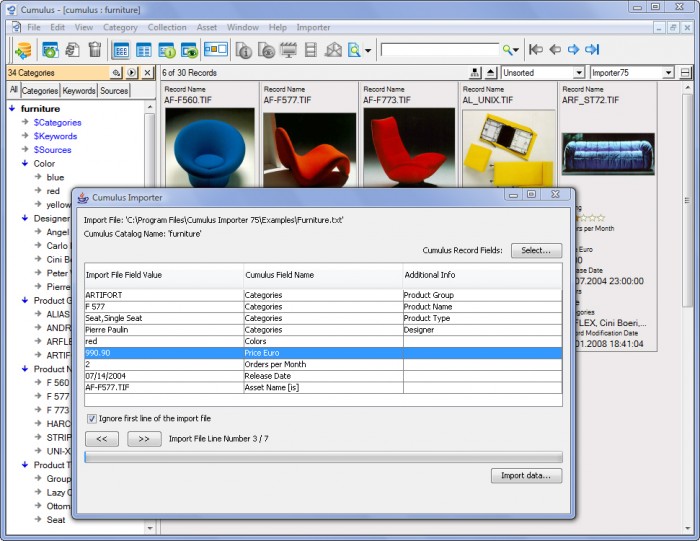The height and width of the screenshot is (541, 700).
Task: Click the quick search magnifier icon
Action: point(508,50)
